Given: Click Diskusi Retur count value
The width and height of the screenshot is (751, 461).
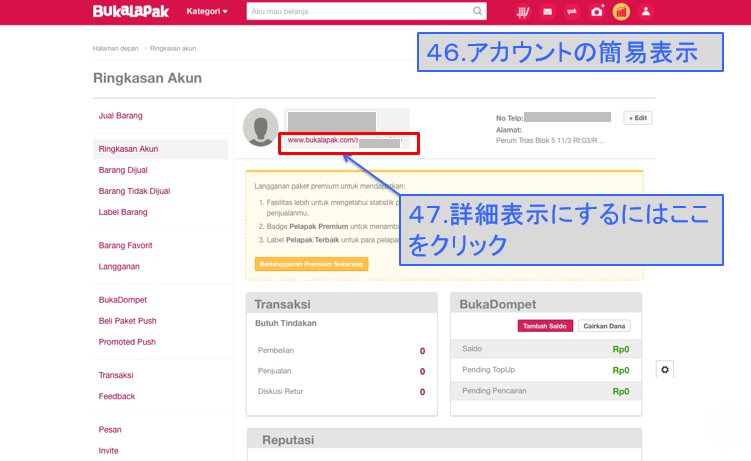Looking at the screenshot, I should 422,392.
